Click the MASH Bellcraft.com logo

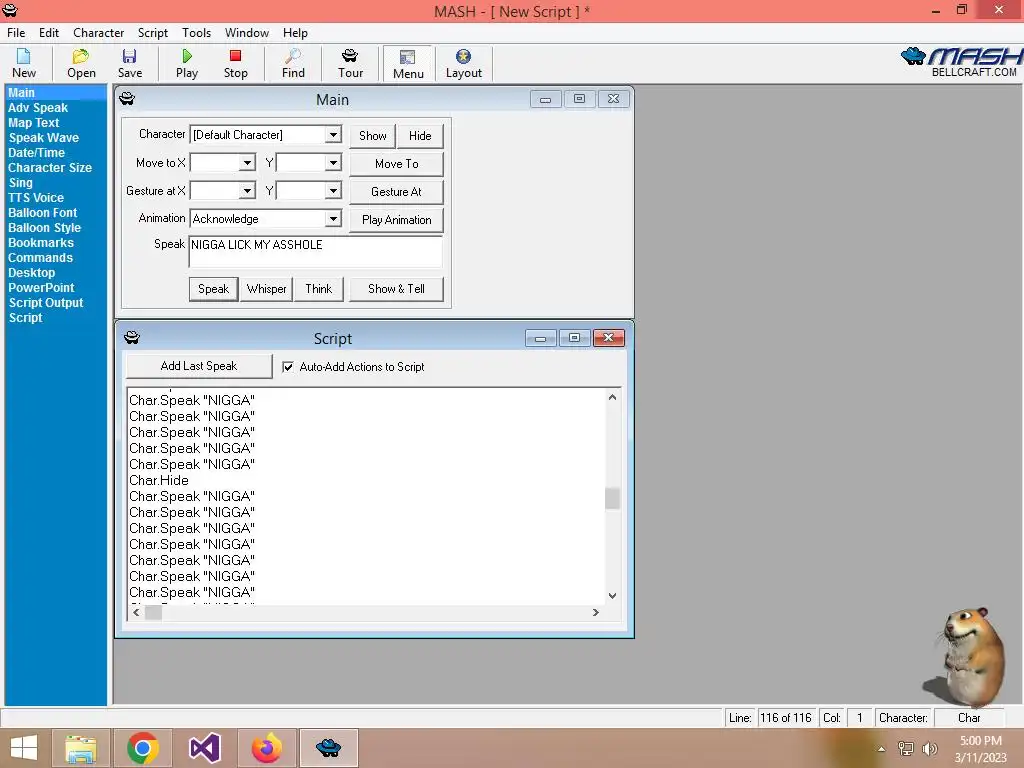(x=961, y=62)
